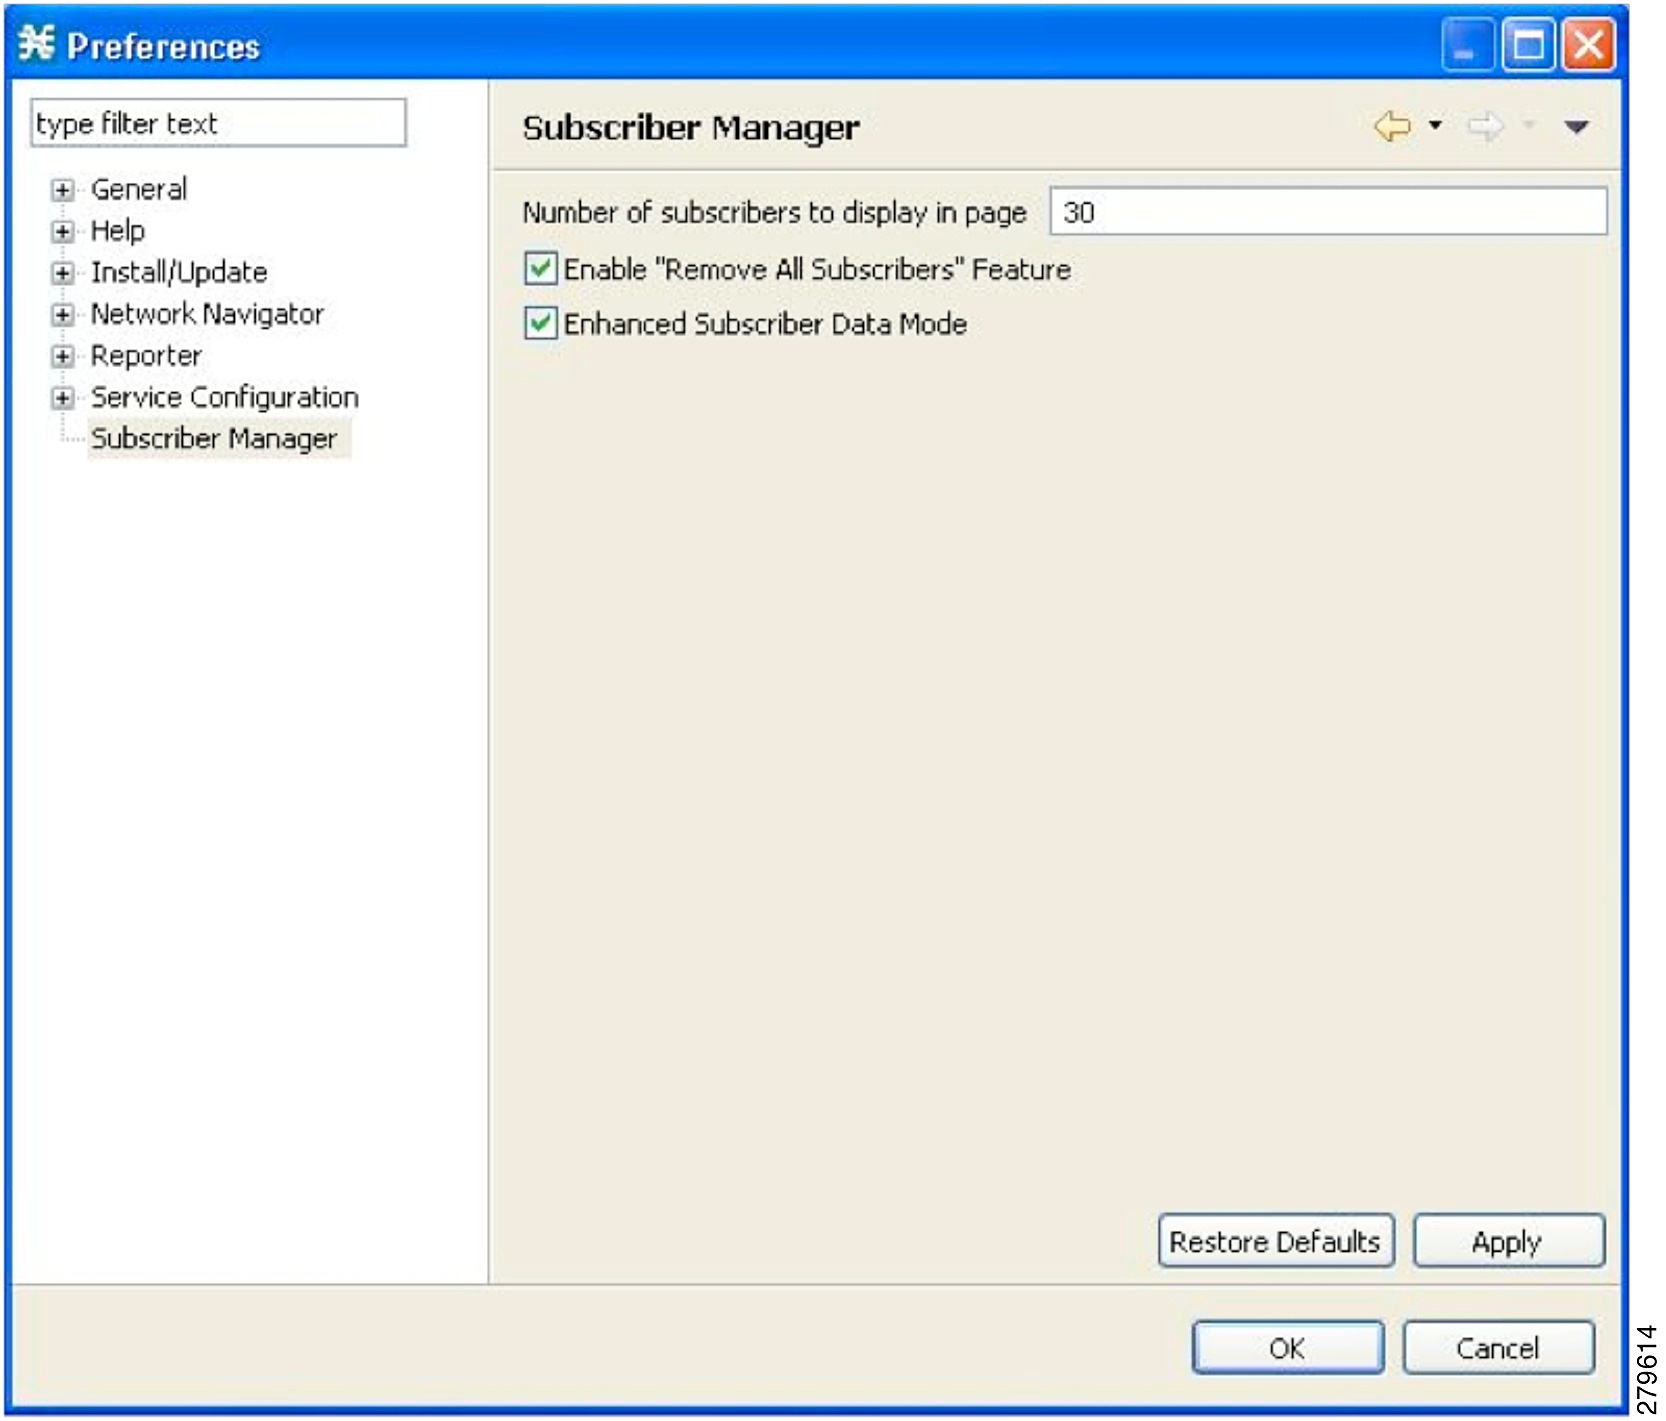1666x1421 pixels.
Task: Select the Reporter tree item
Action: pos(145,355)
